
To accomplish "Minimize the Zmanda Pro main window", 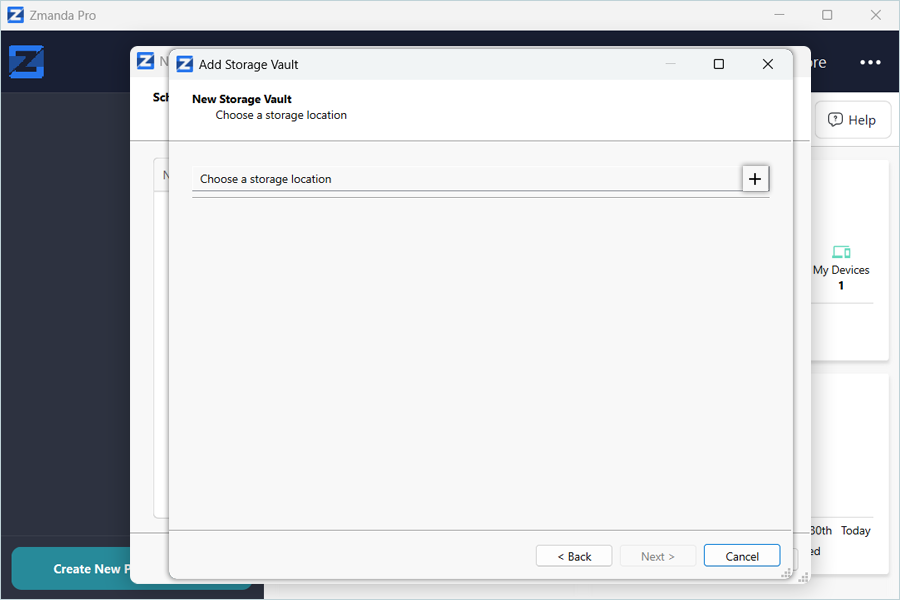I will (779, 15).
